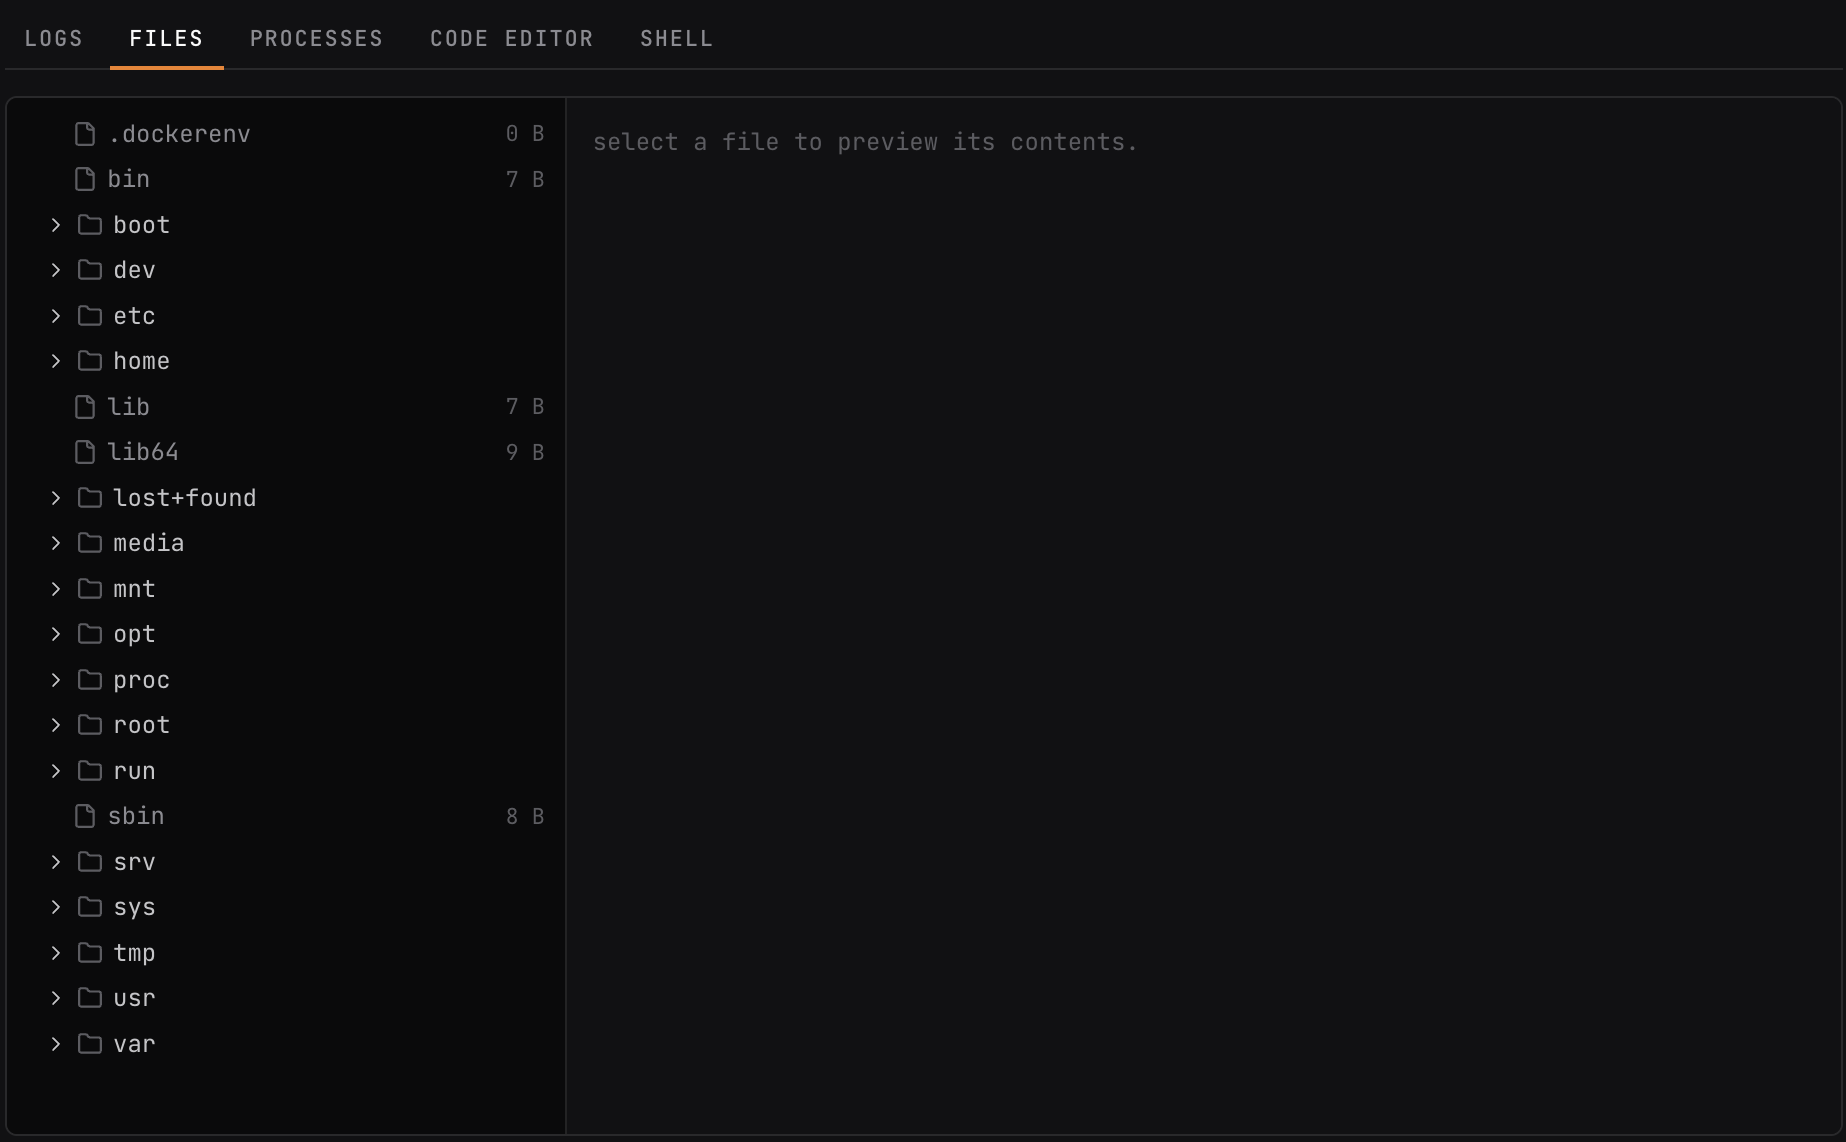Click the boot folder icon
This screenshot has height=1142, width=1846.
(x=90, y=225)
